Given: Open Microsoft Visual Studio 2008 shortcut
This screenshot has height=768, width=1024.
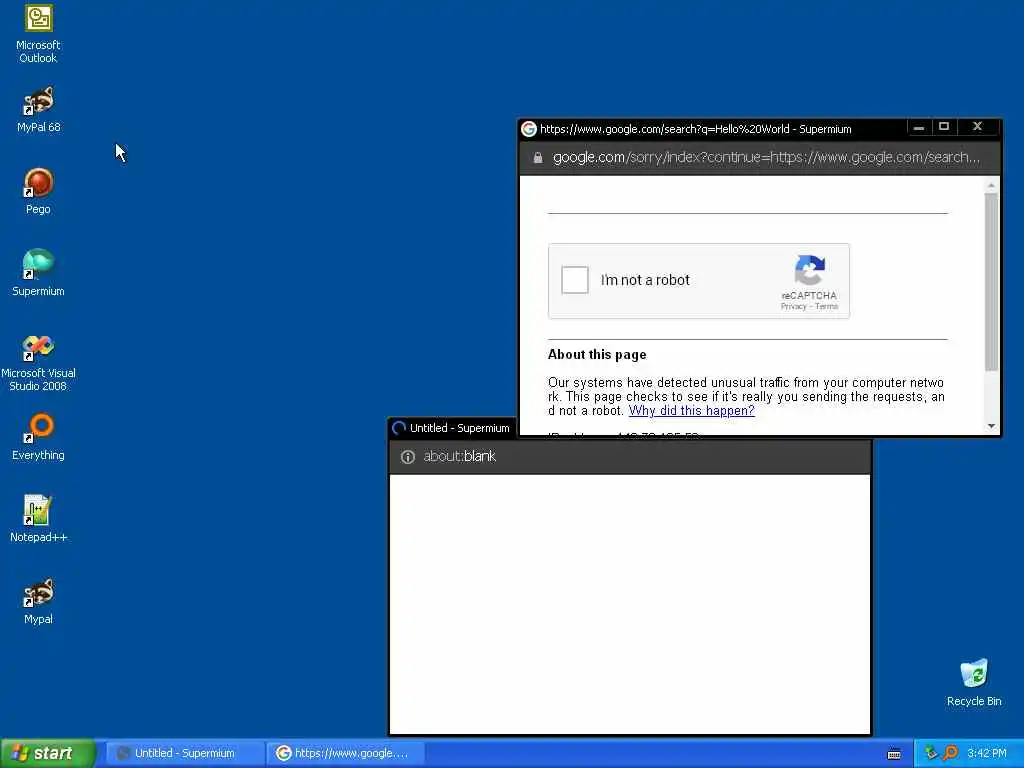Looking at the screenshot, I should click(x=39, y=363).
